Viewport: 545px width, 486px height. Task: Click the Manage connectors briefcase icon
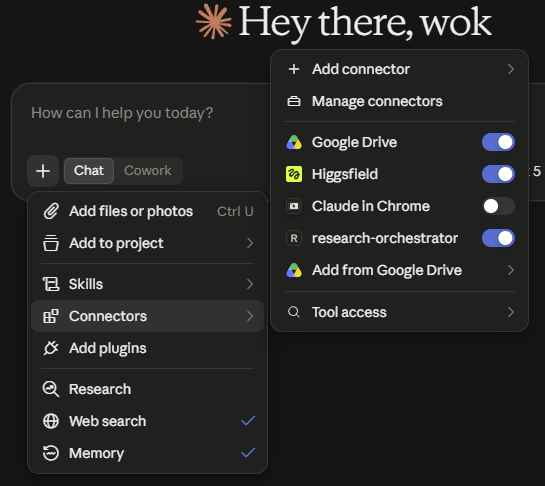294,101
